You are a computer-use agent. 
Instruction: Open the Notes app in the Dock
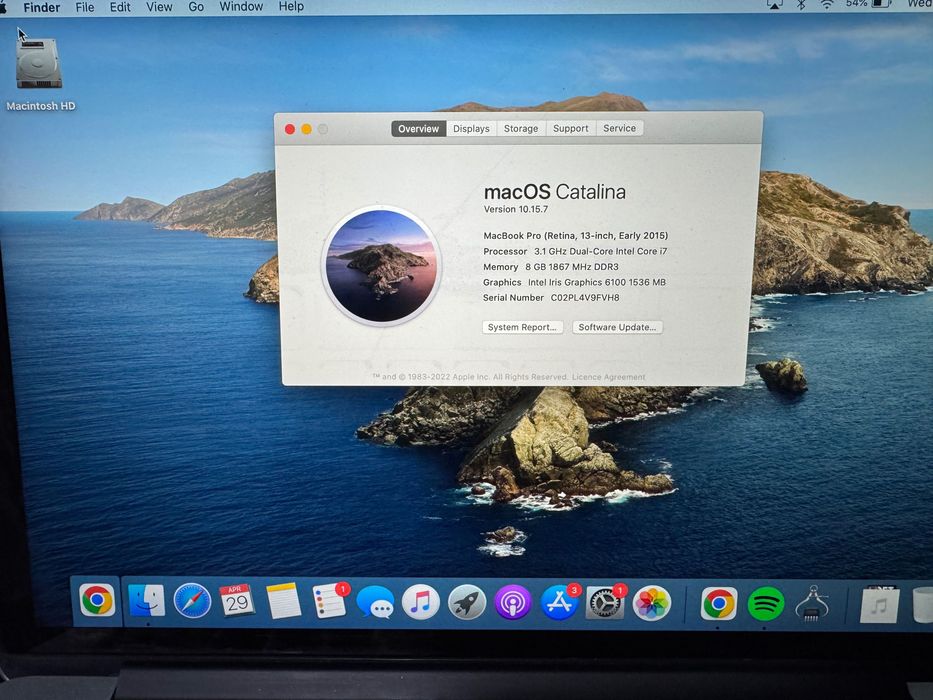point(283,601)
